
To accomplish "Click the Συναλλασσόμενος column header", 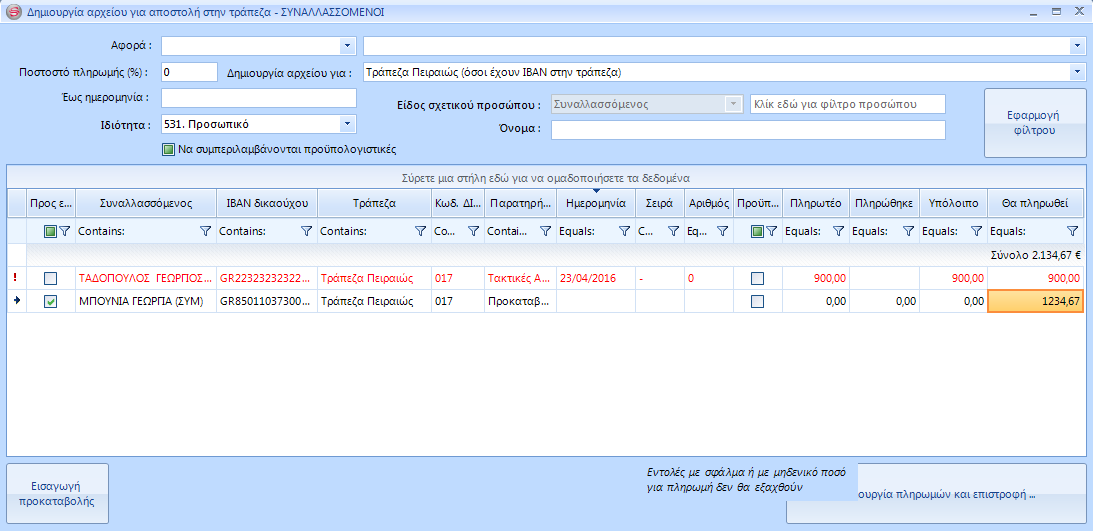I will pyautogui.click(x=146, y=202).
